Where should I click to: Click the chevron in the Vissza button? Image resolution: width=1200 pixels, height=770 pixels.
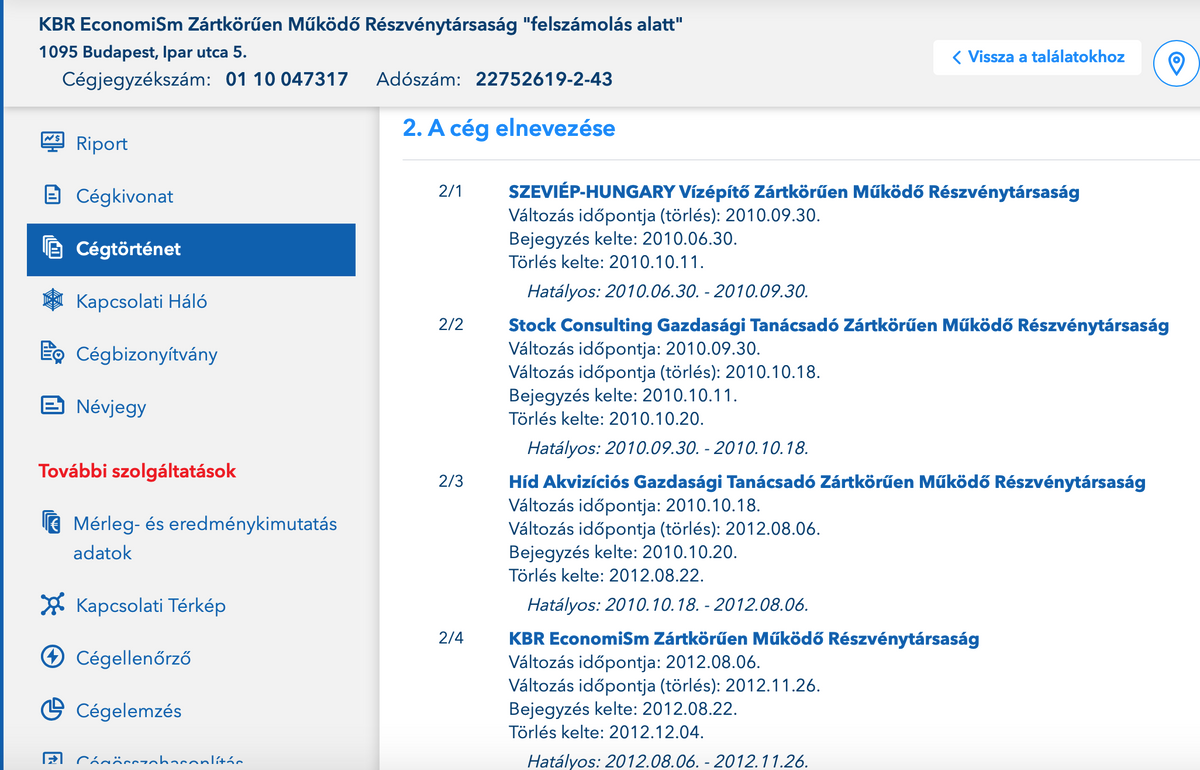[957, 57]
